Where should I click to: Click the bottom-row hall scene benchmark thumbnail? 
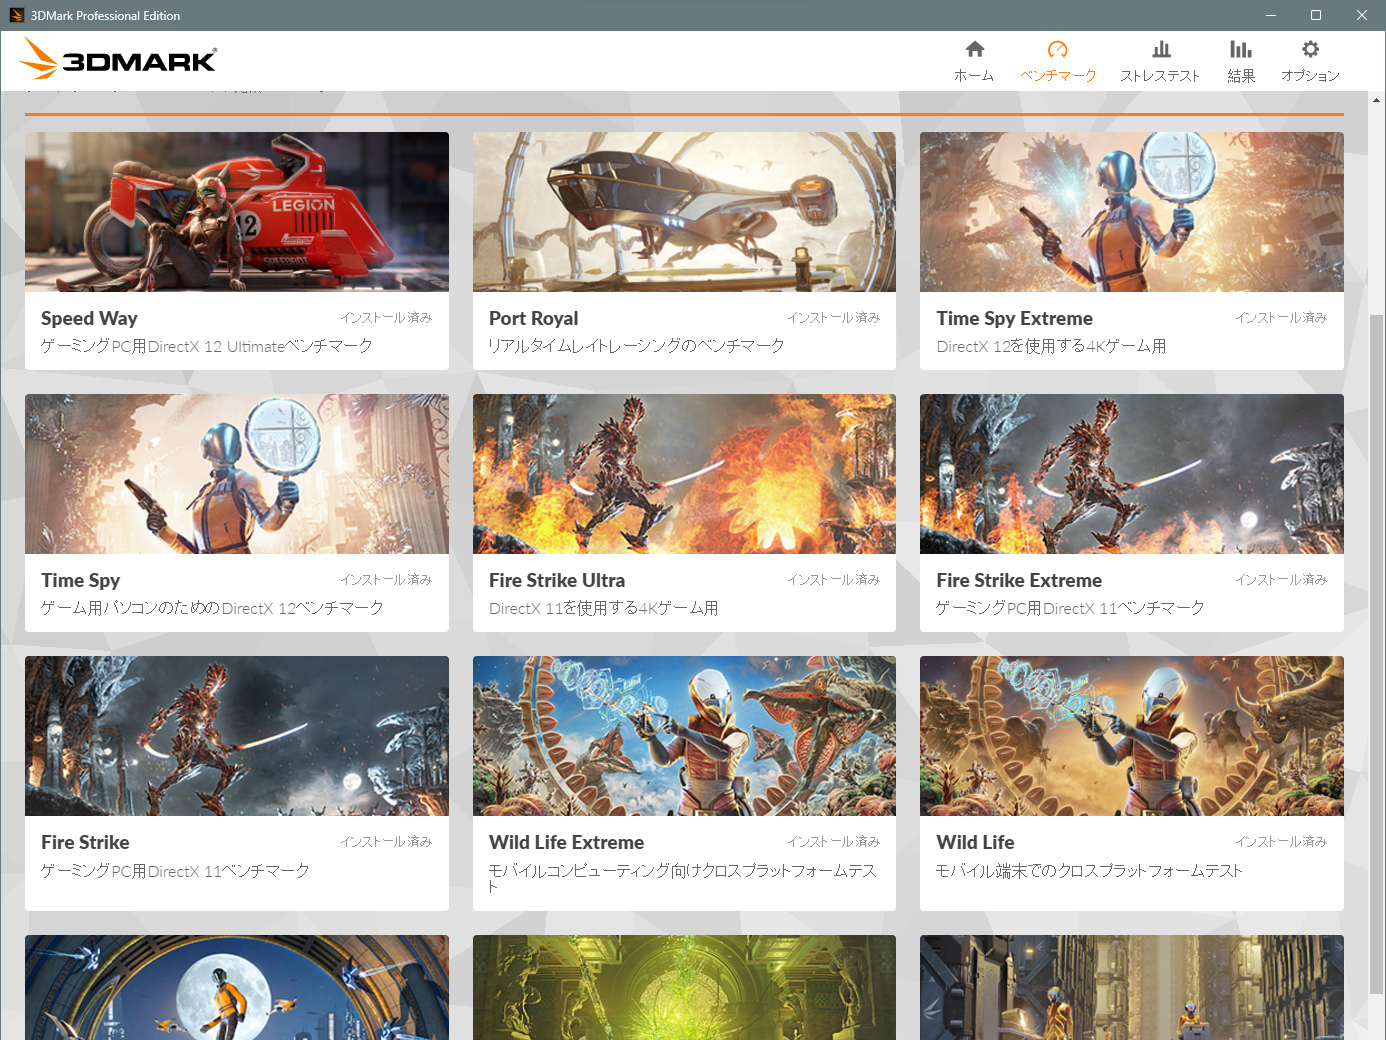click(1132, 987)
